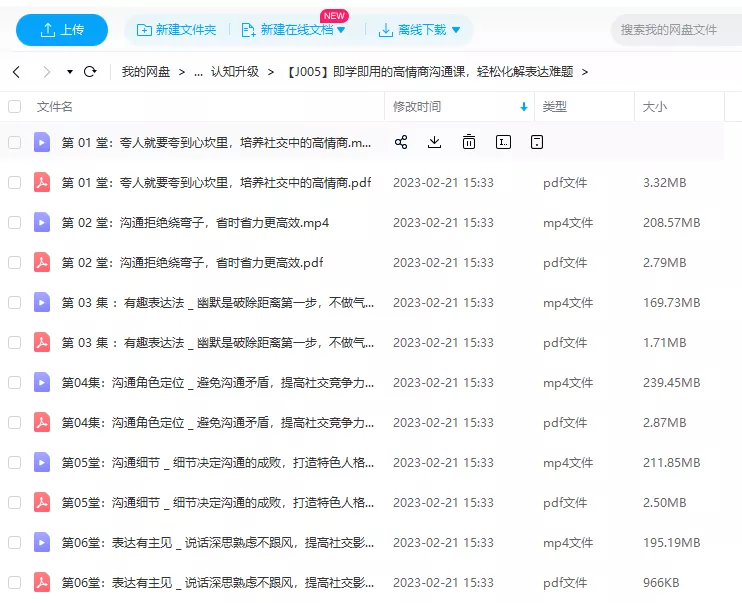Viewport: 742px width, 603px height.
Task: Click the delete trash icon on first row
Action: click(x=468, y=142)
